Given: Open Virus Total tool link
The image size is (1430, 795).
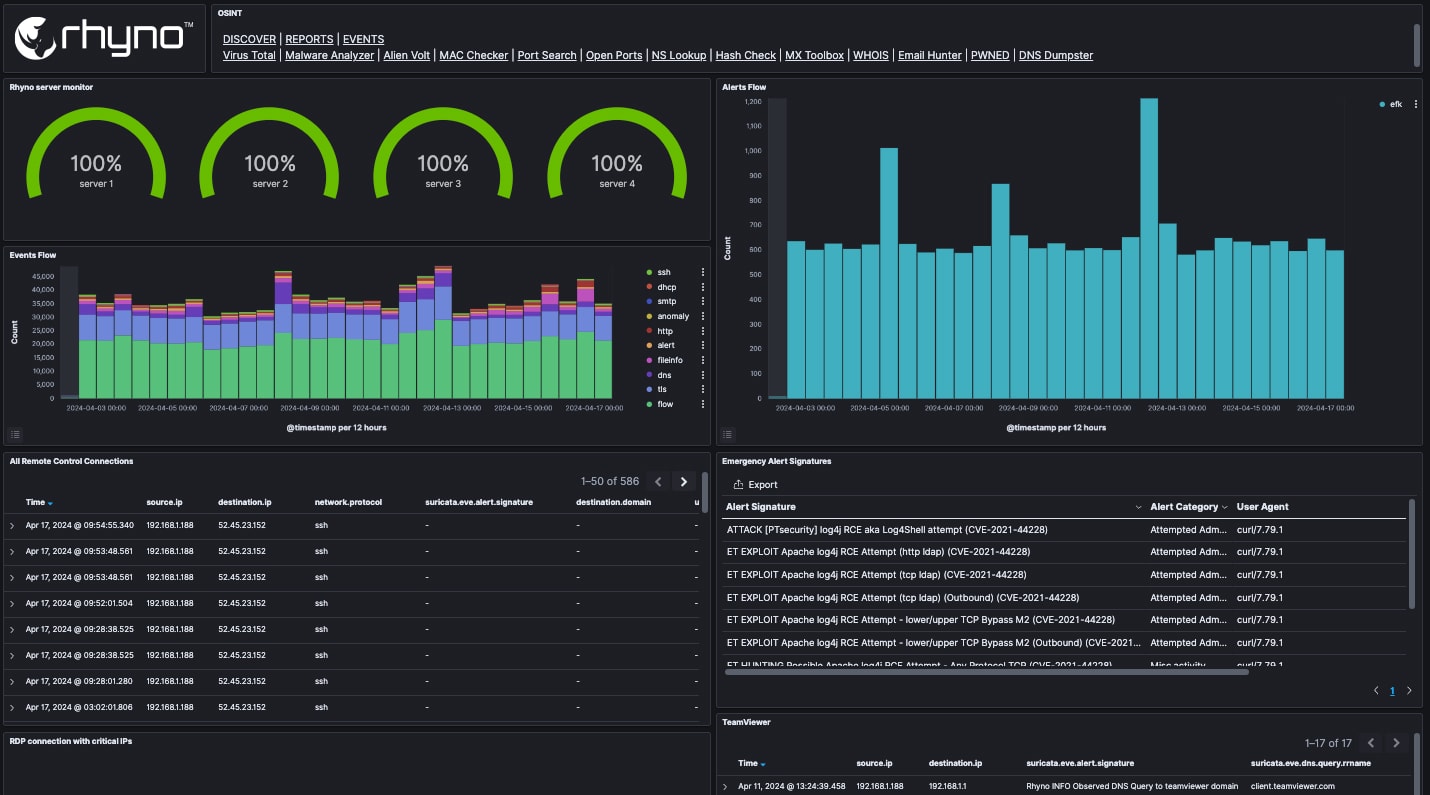Looking at the screenshot, I should click(x=249, y=55).
